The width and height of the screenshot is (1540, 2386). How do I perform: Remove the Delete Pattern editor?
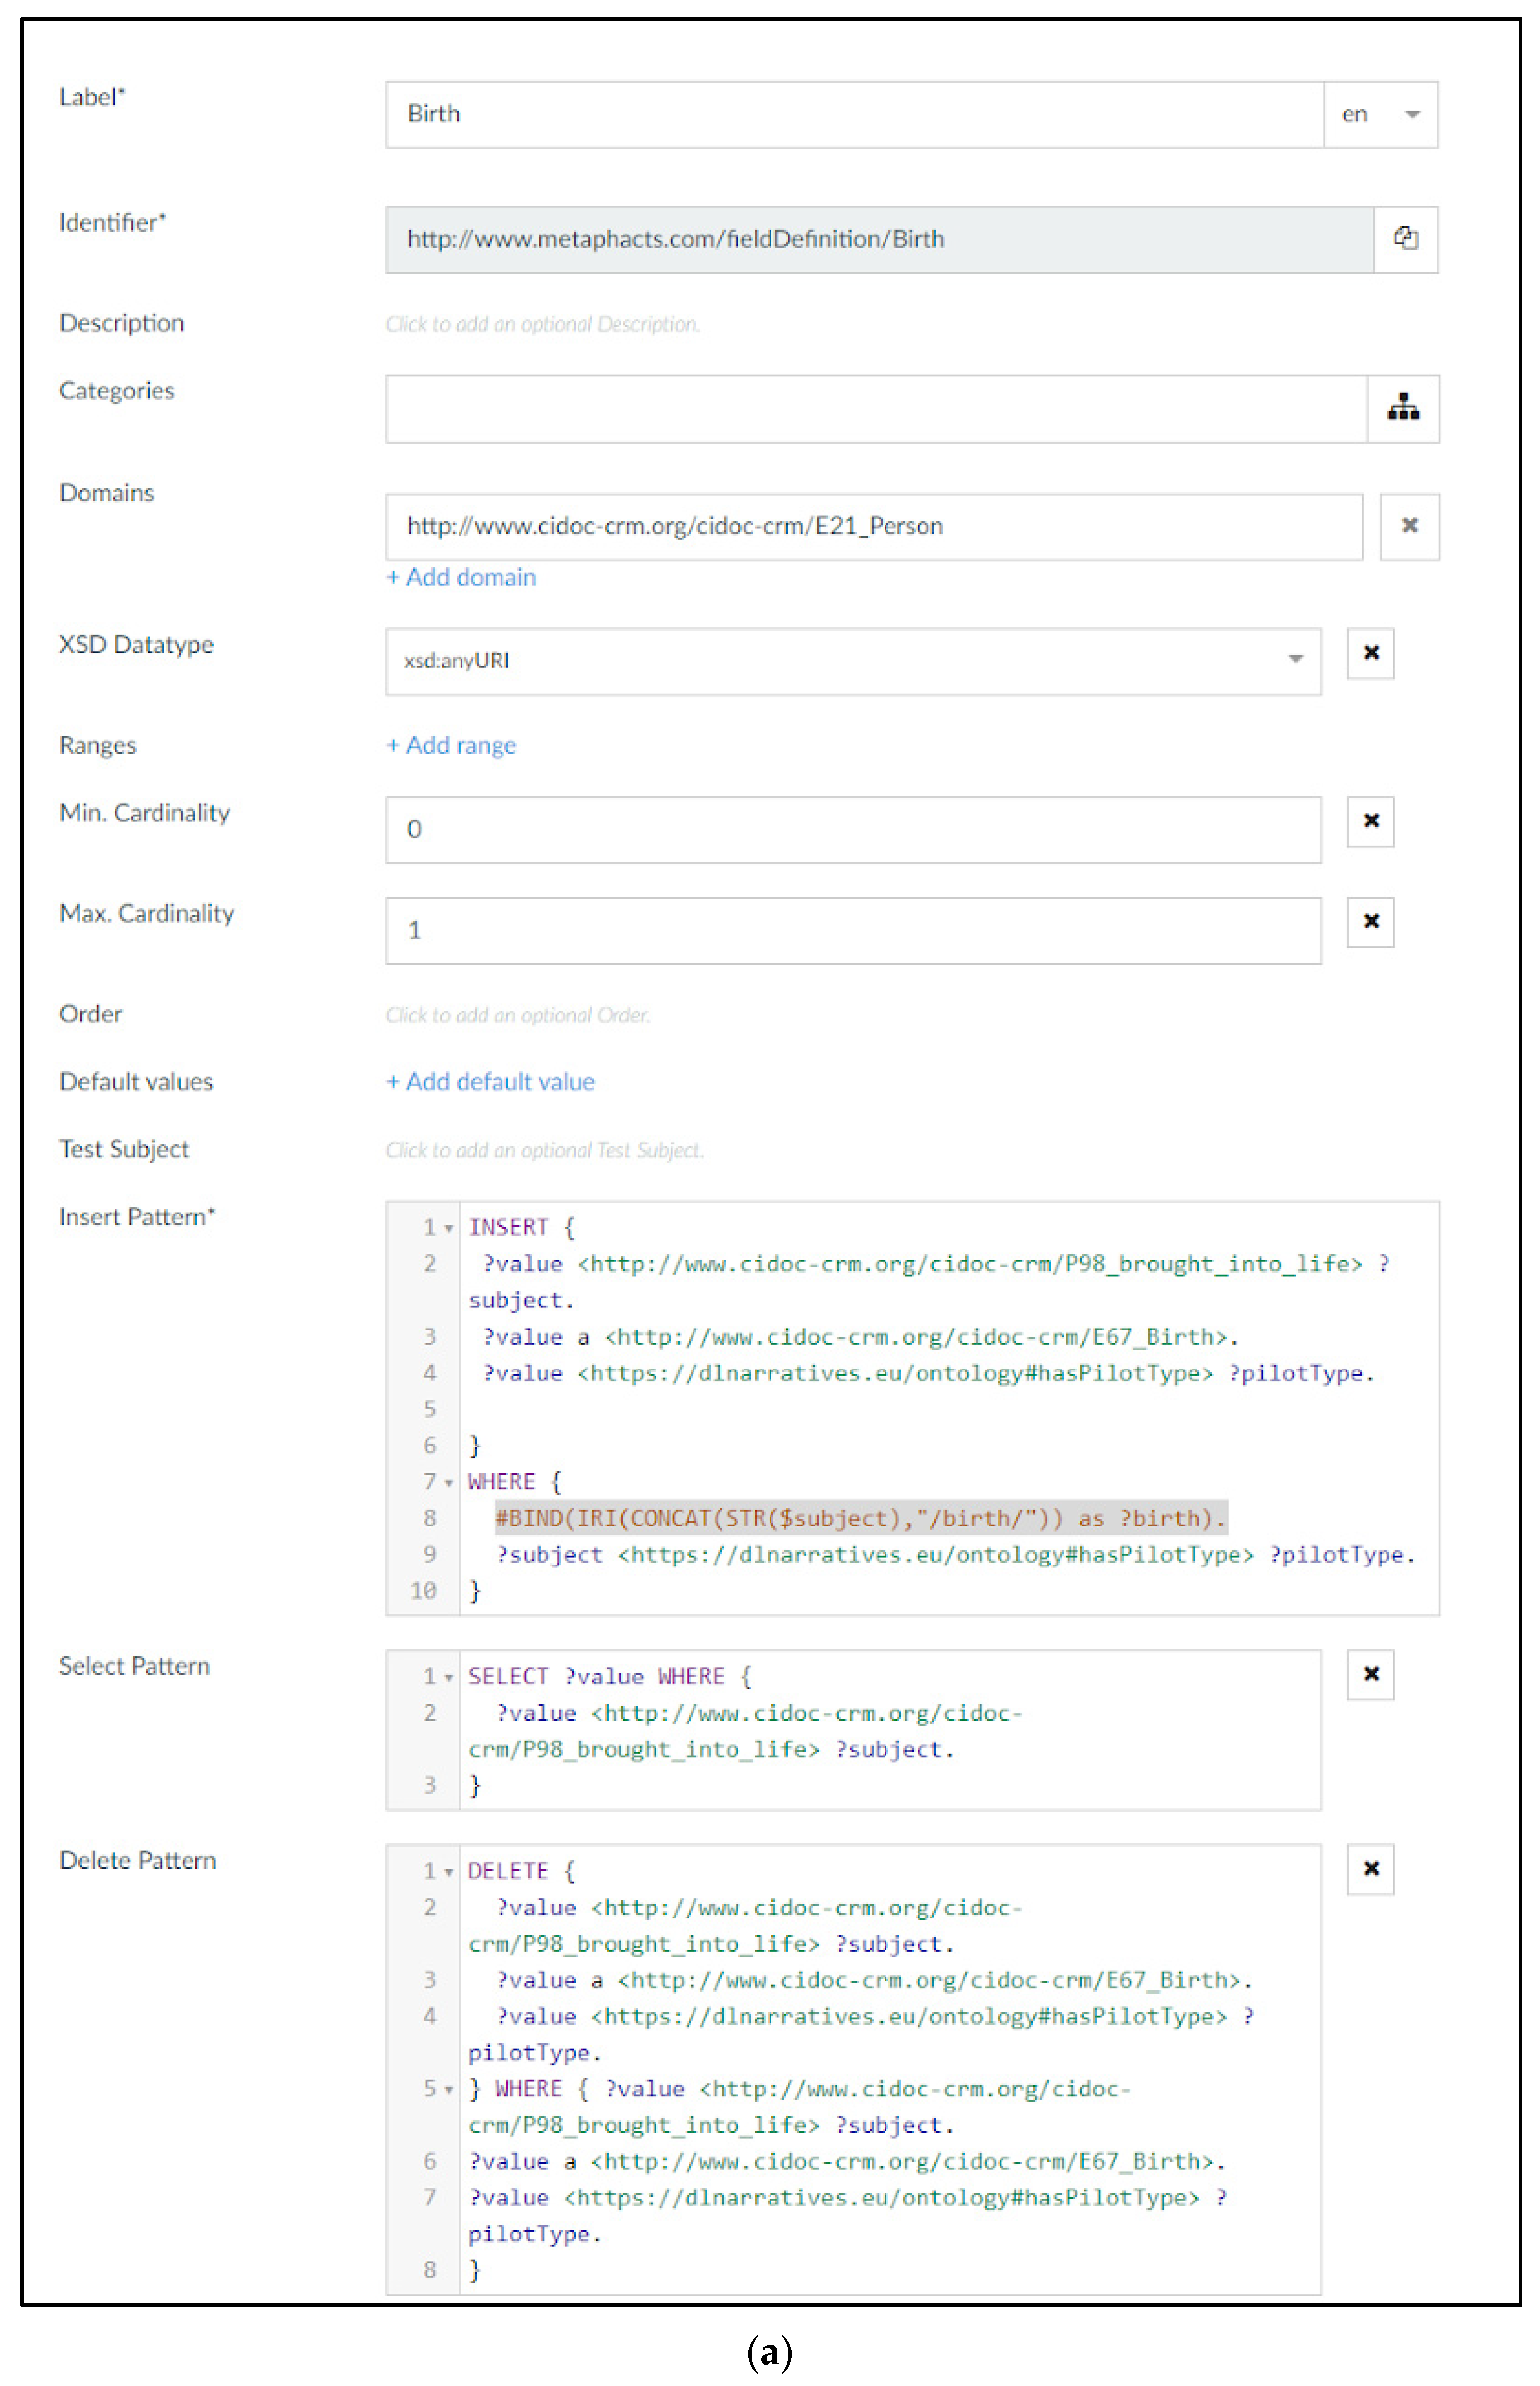point(1370,1868)
